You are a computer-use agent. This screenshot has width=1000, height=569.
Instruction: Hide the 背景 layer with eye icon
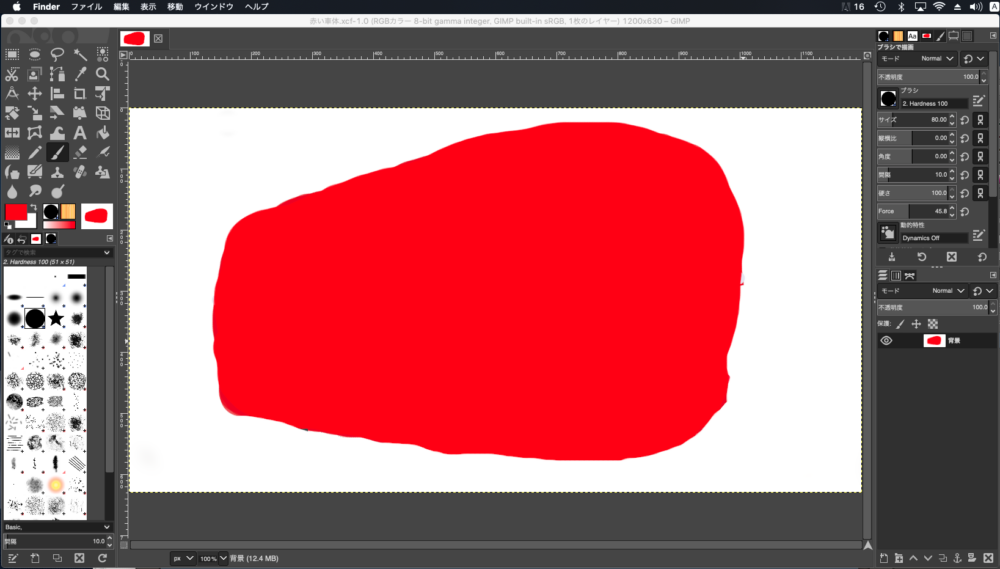click(x=886, y=341)
